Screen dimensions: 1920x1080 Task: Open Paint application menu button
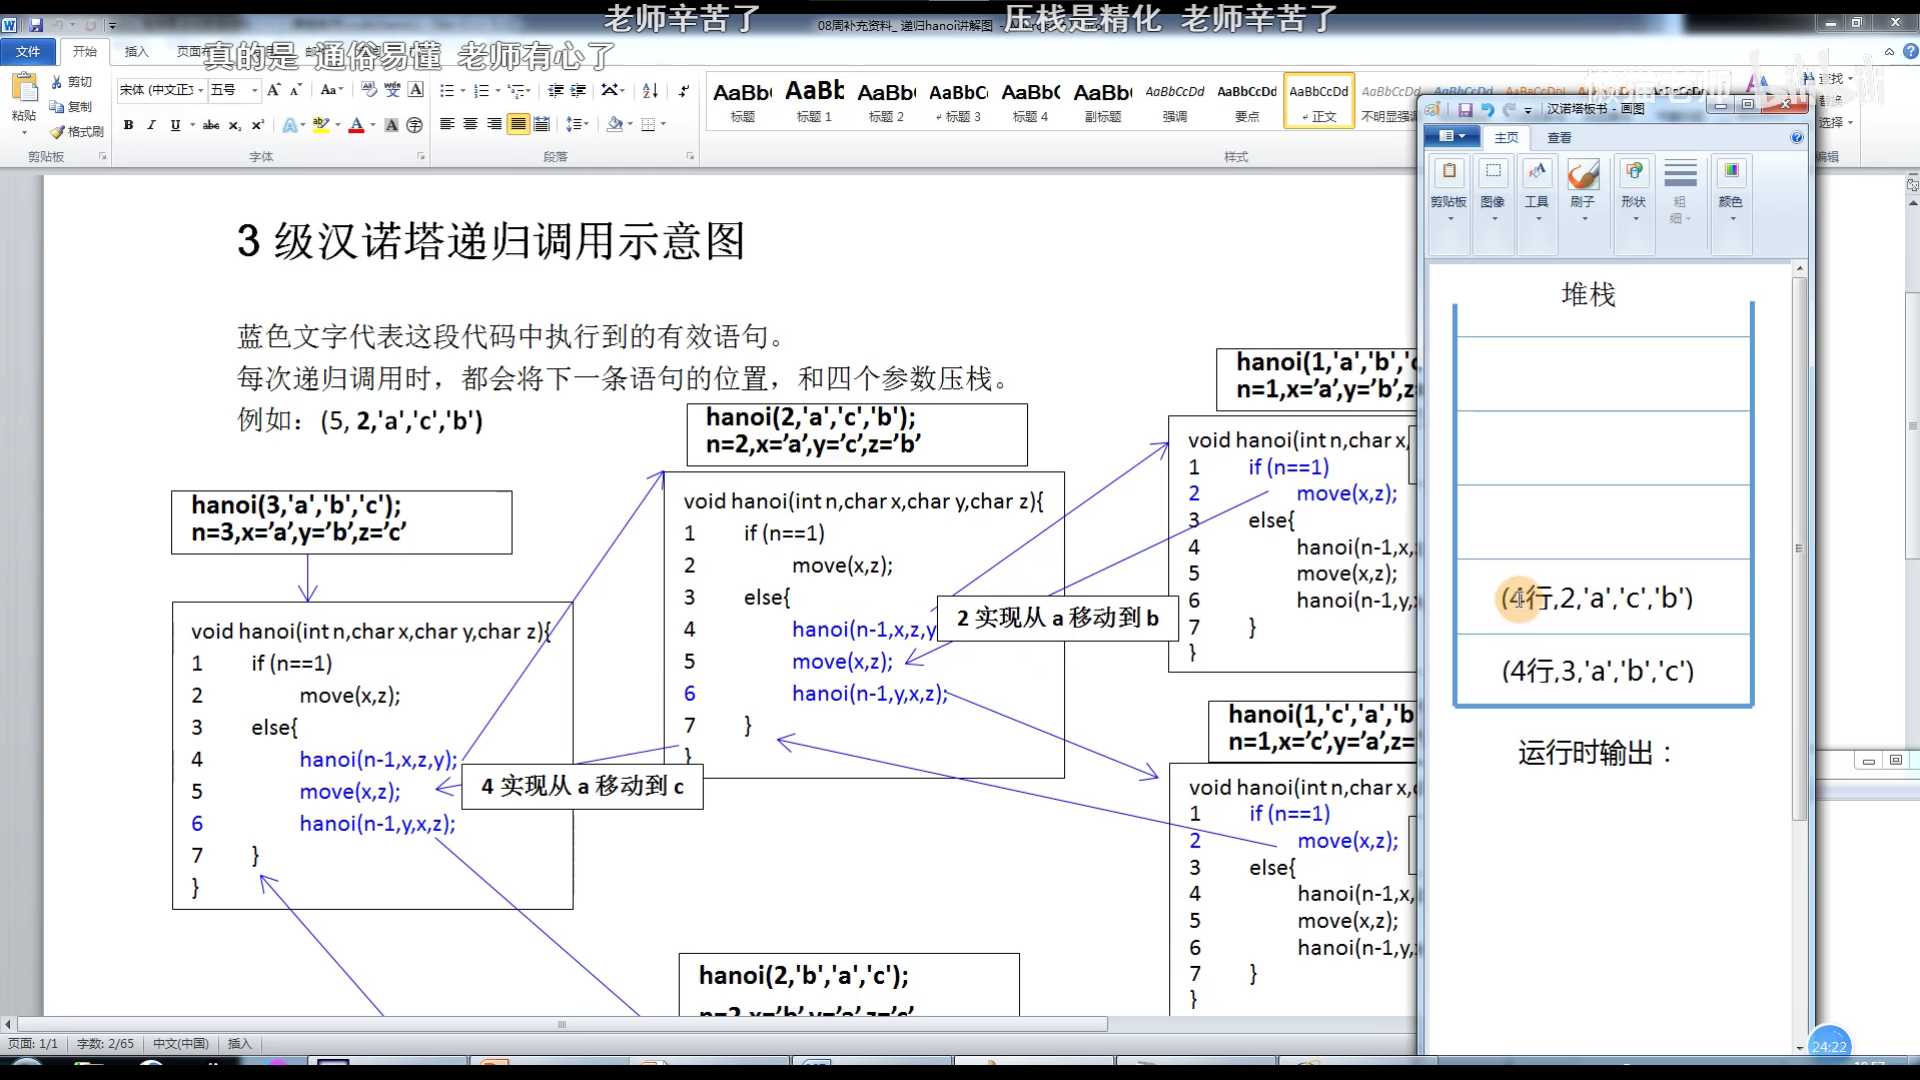[x=1450, y=136]
